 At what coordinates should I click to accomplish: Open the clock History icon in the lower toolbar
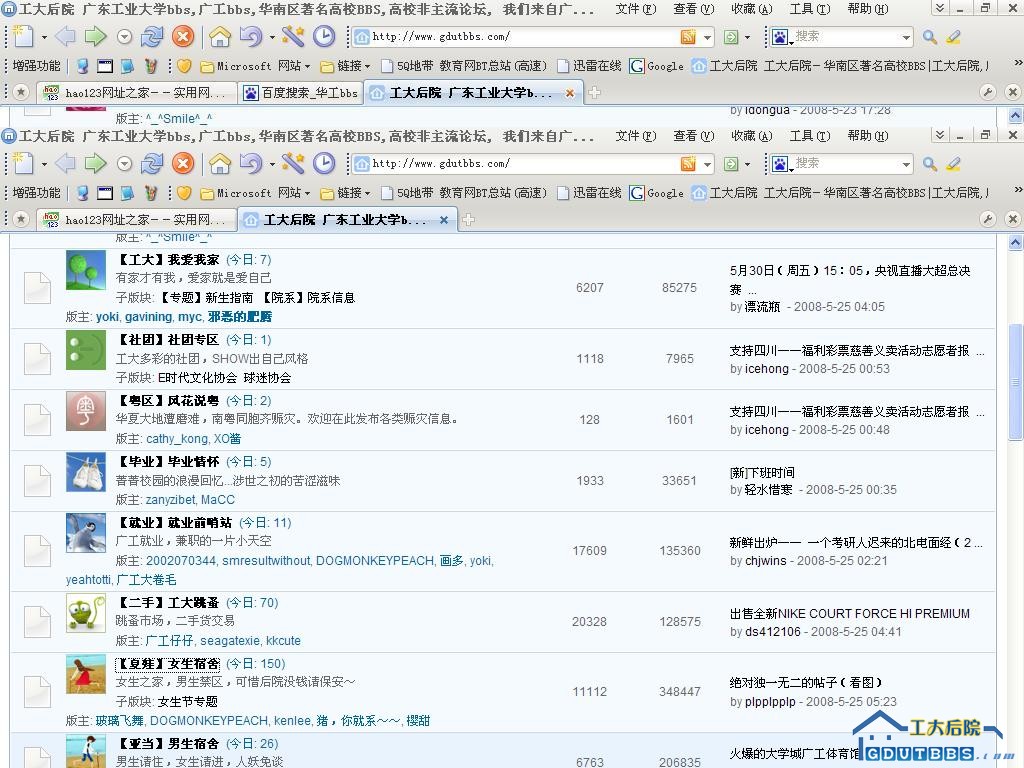coord(324,164)
